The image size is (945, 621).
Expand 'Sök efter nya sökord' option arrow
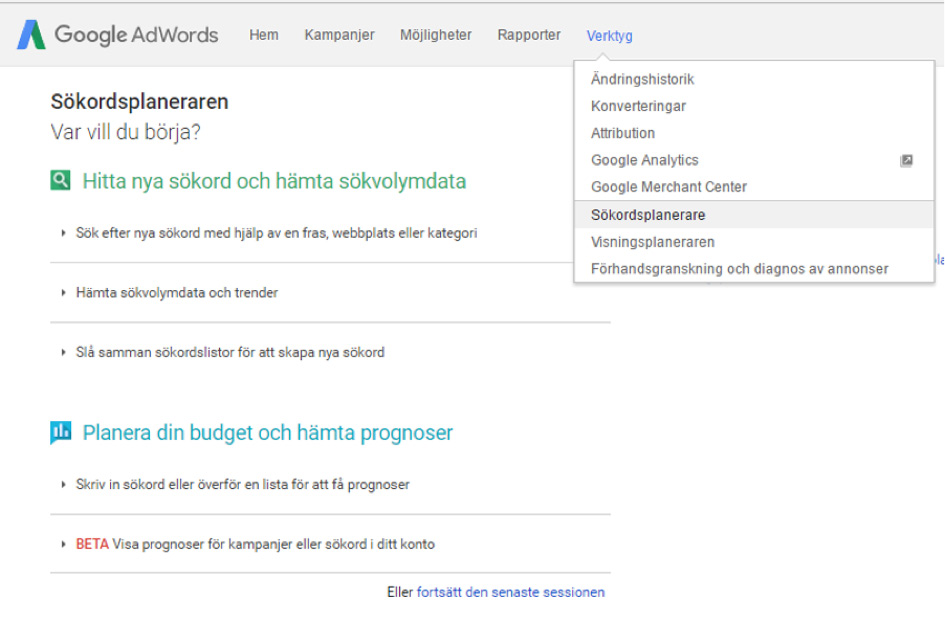tap(63, 233)
